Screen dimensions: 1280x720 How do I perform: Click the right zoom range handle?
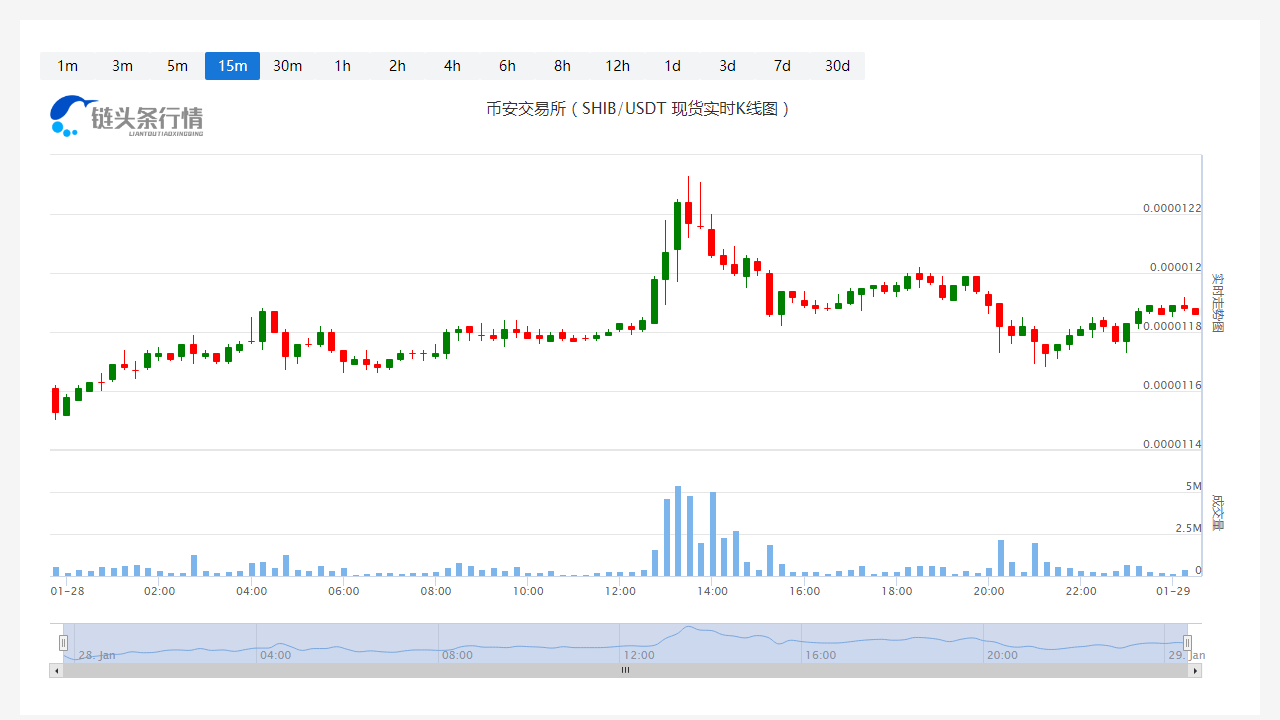(x=1187, y=642)
